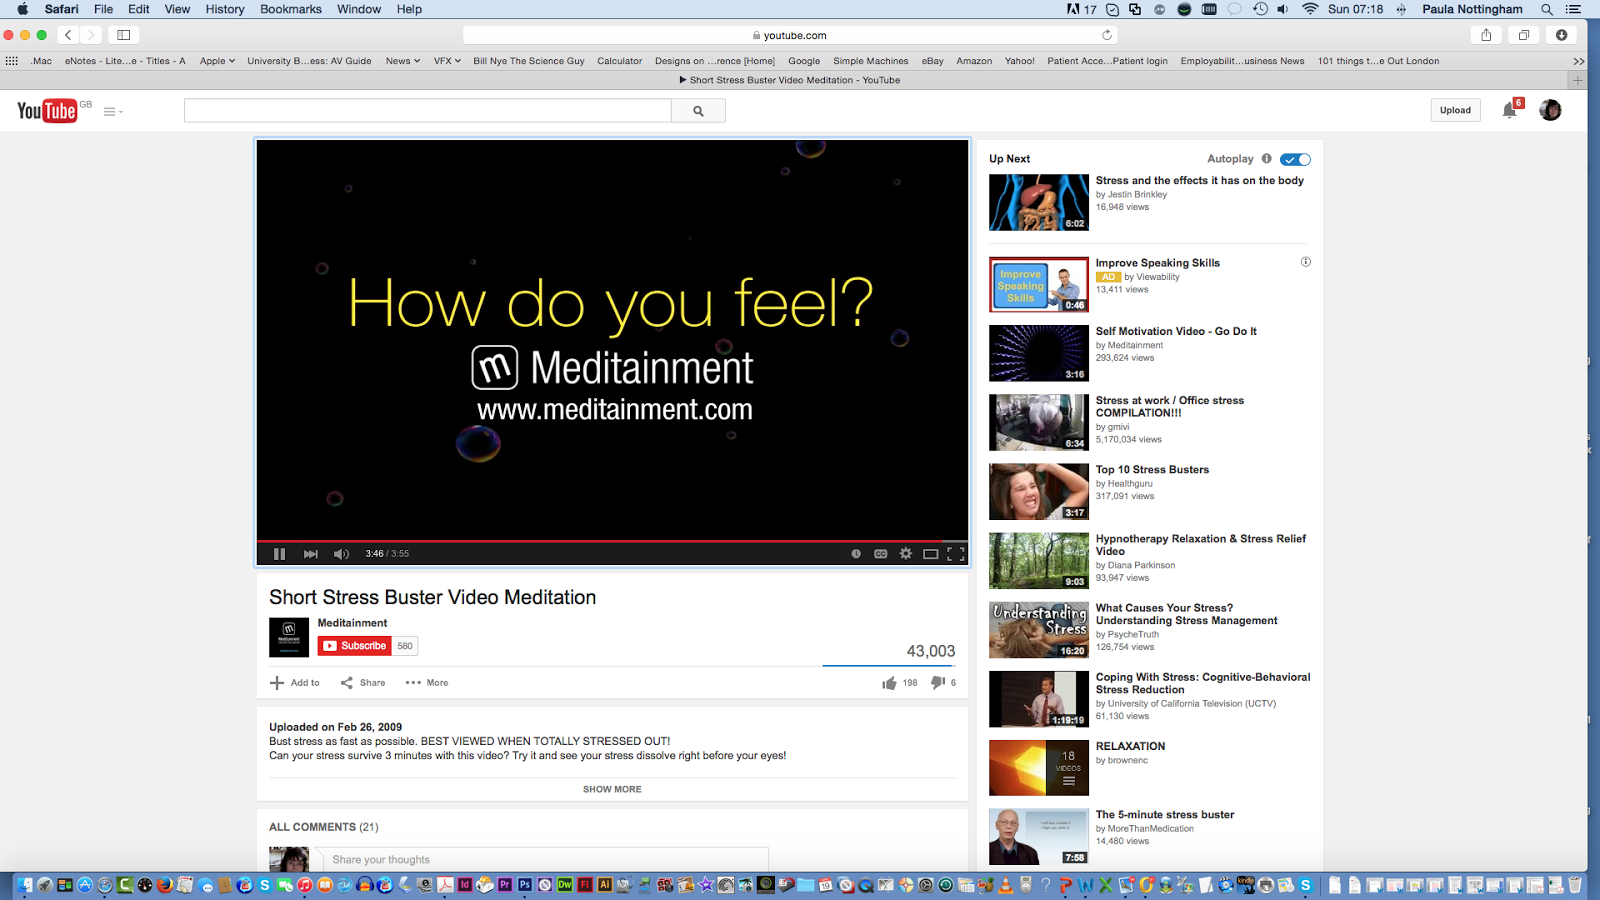The width and height of the screenshot is (1600, 900).
Task: Open Stress and the effects on the body
Action: (x=1200, y=181)
